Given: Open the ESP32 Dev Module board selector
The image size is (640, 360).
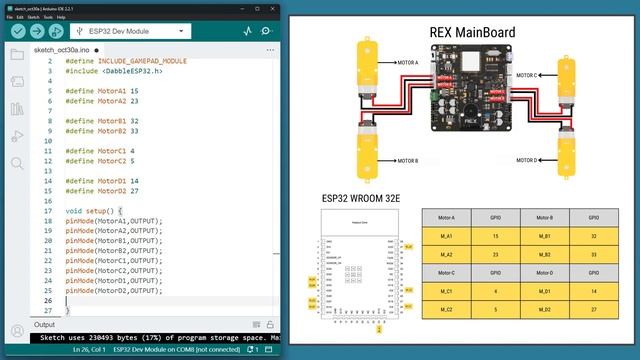Looking at the screenshot, I should tap(130, 31).
